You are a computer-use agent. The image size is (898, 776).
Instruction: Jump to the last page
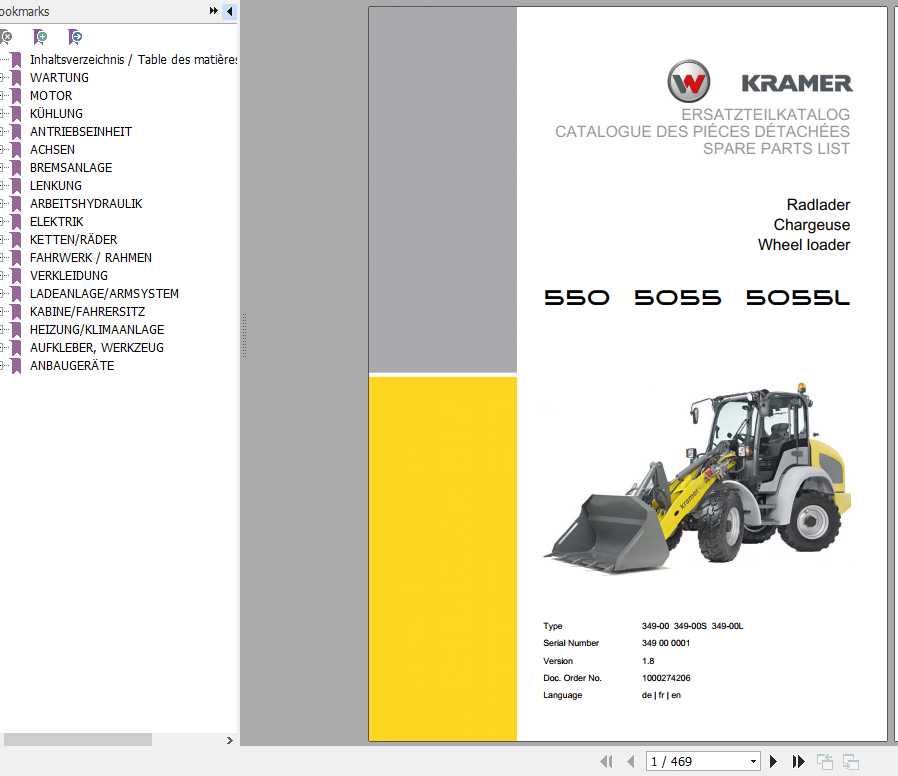[x=798, y=762]
